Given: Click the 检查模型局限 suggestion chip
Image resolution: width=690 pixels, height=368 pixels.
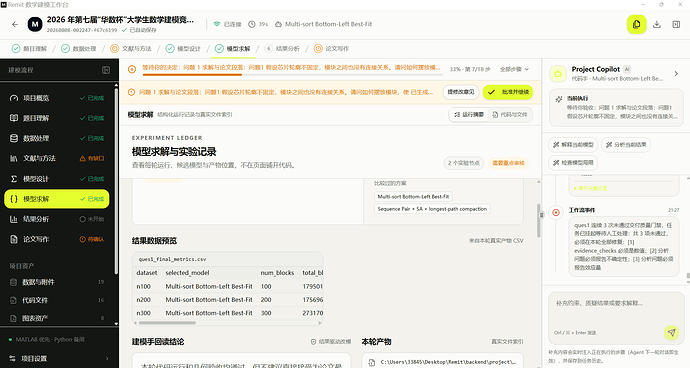Looking at the screenshot, I should click(x=573, y=163).
